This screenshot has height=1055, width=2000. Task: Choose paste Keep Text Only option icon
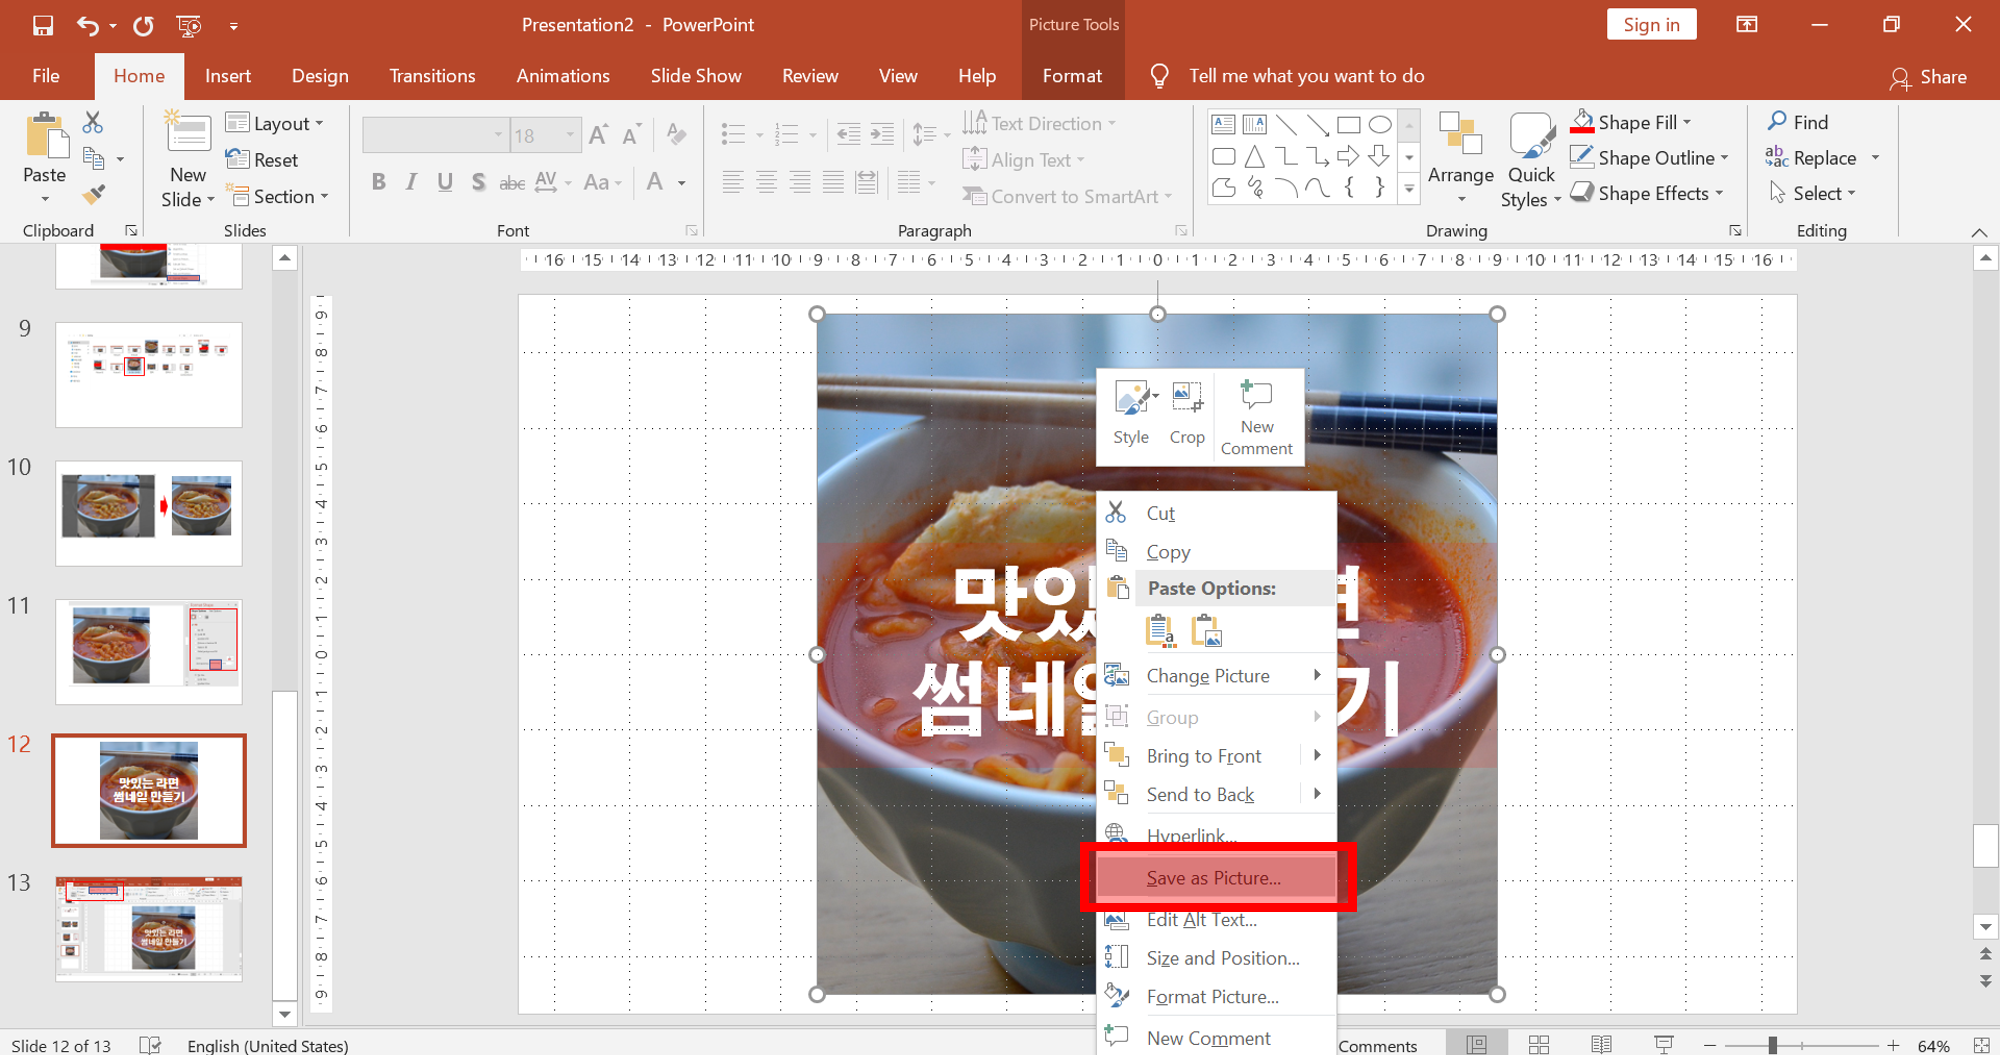1160,631
